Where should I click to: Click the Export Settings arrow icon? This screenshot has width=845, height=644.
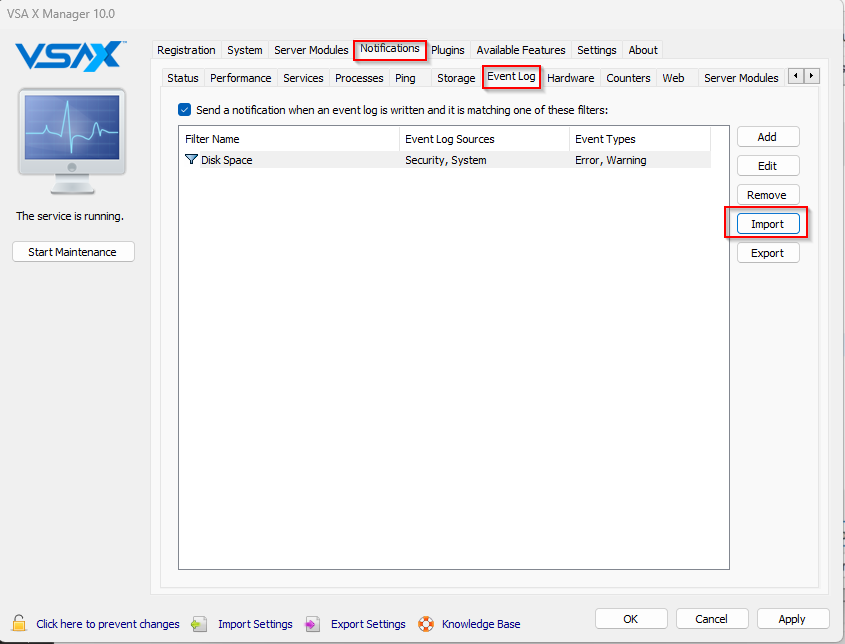[x=312, y=624]
